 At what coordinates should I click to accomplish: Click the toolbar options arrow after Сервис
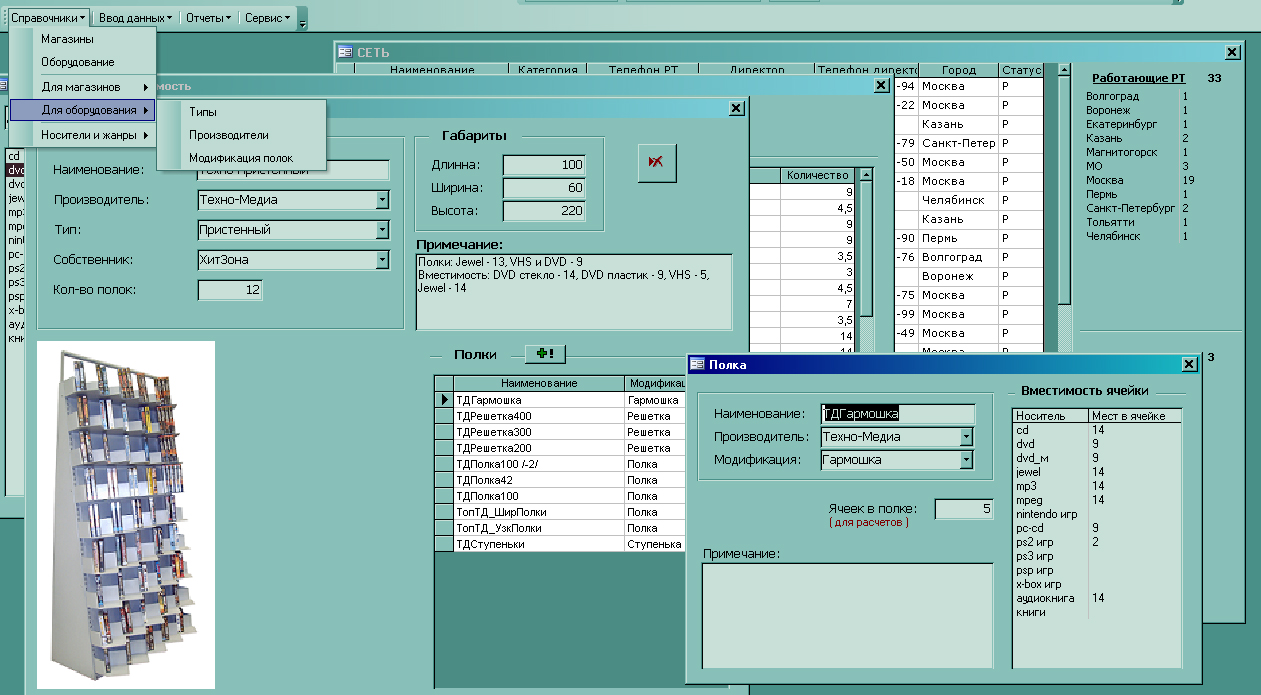tap(303, 20)
